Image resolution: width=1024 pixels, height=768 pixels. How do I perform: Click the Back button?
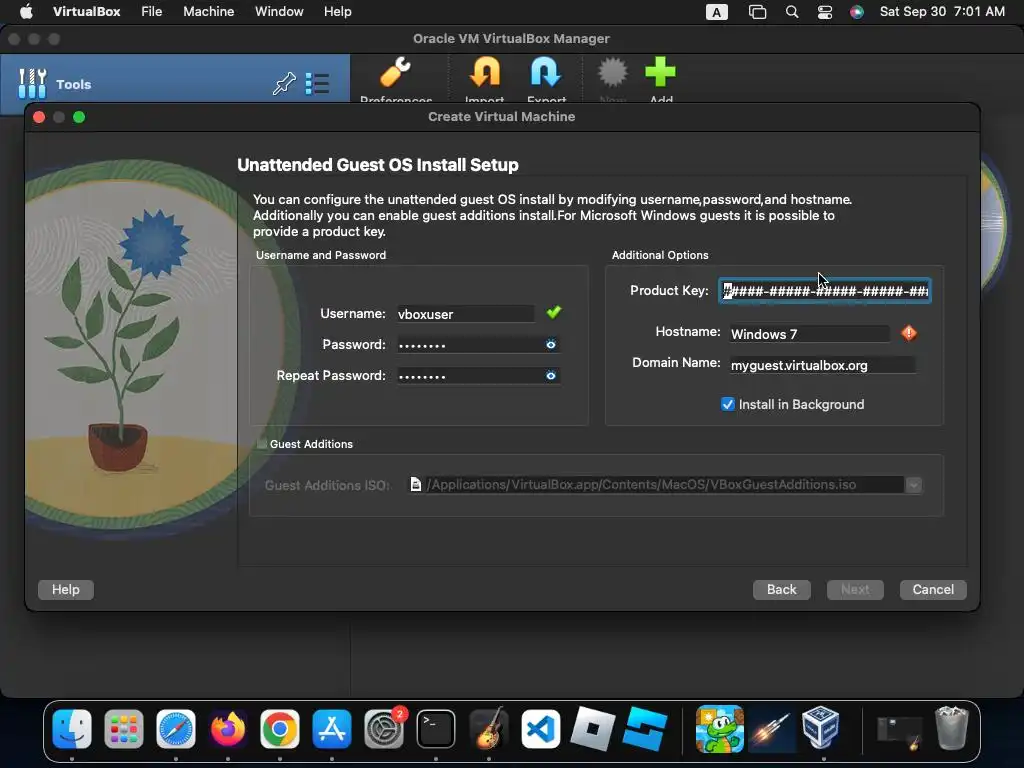pyautogui.click(x=782, y=590)
